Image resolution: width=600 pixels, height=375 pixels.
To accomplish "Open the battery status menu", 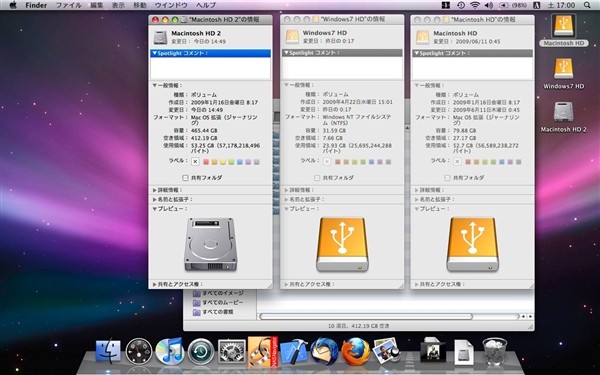I will [x=512, y=5].
